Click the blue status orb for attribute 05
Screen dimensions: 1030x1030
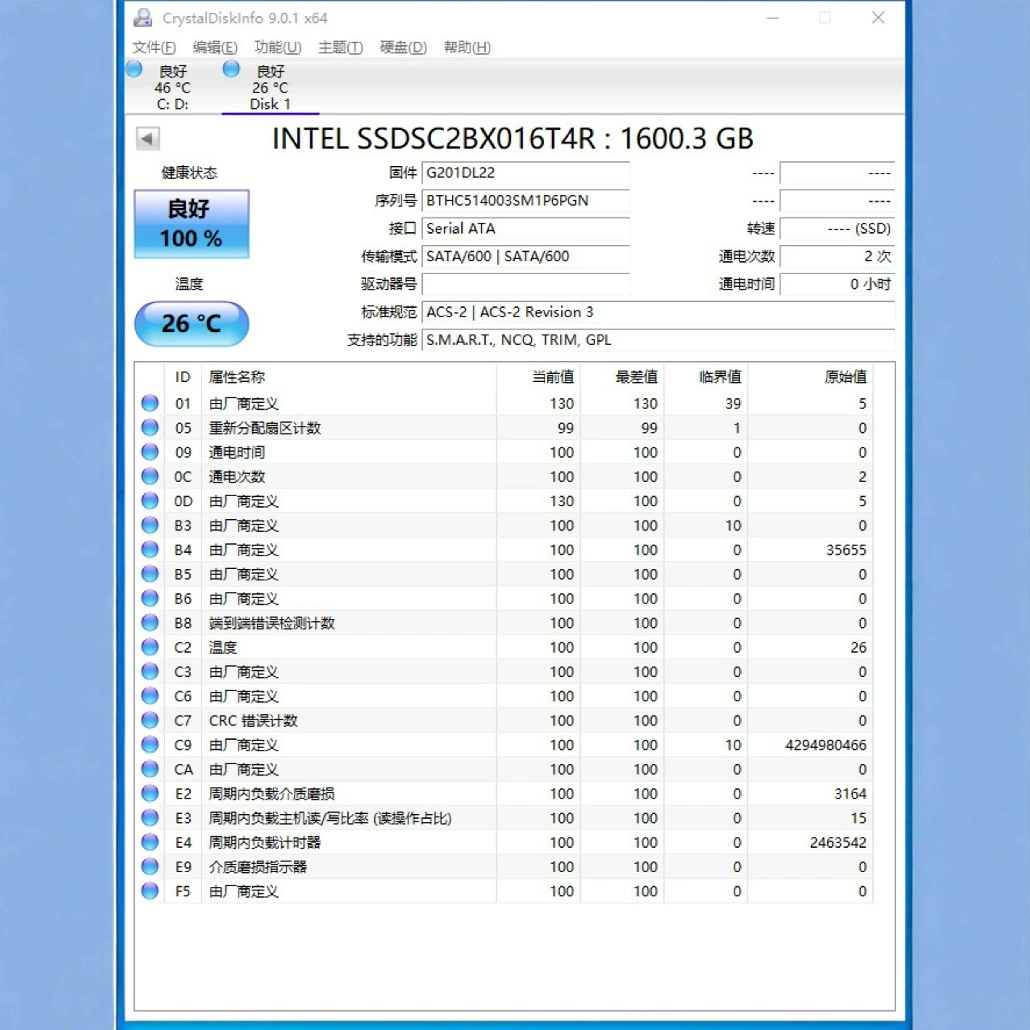(x=150, y=428)
